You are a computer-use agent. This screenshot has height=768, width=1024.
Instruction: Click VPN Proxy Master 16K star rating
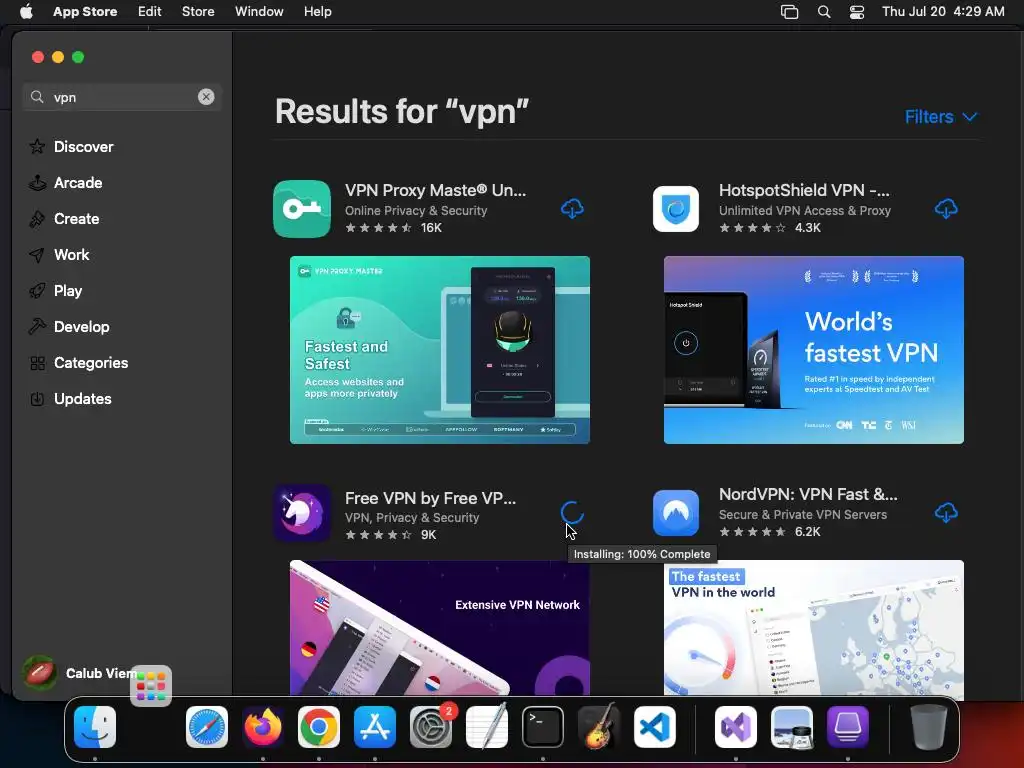pos(393,228)
